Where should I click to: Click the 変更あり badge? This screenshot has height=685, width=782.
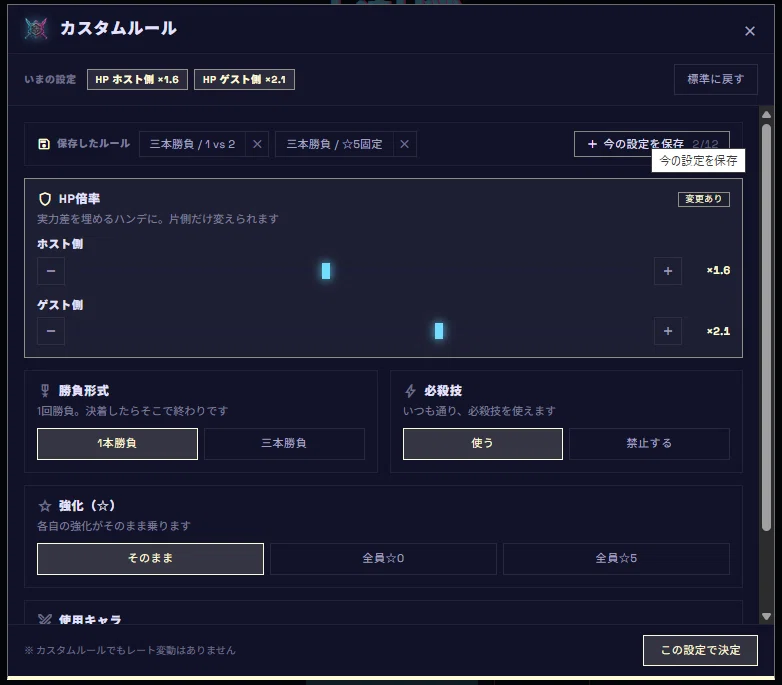(704, 199)
